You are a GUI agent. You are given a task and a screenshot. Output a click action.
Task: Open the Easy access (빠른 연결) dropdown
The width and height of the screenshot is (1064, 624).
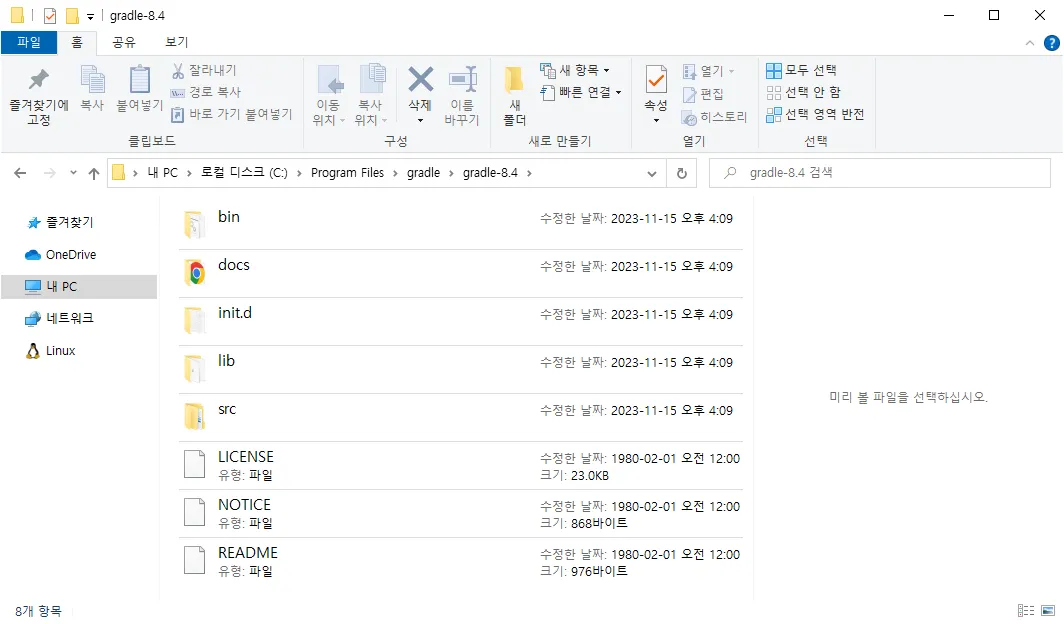(581, 92)
